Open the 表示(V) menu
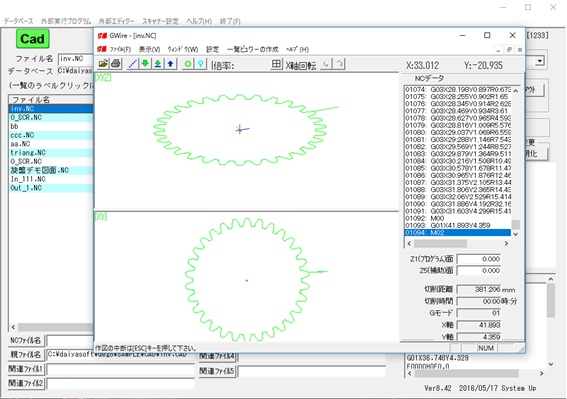567x399 pixels. pos(150,49)
